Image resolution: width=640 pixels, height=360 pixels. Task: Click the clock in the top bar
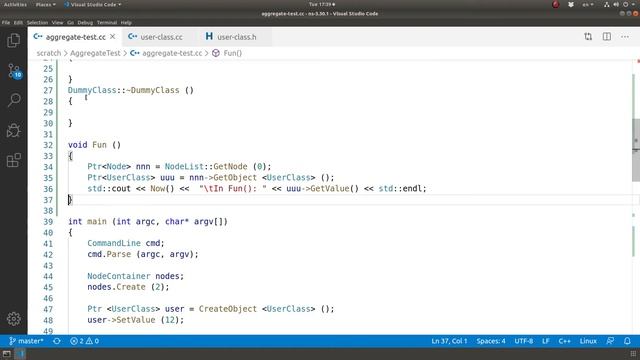(322, 4)
